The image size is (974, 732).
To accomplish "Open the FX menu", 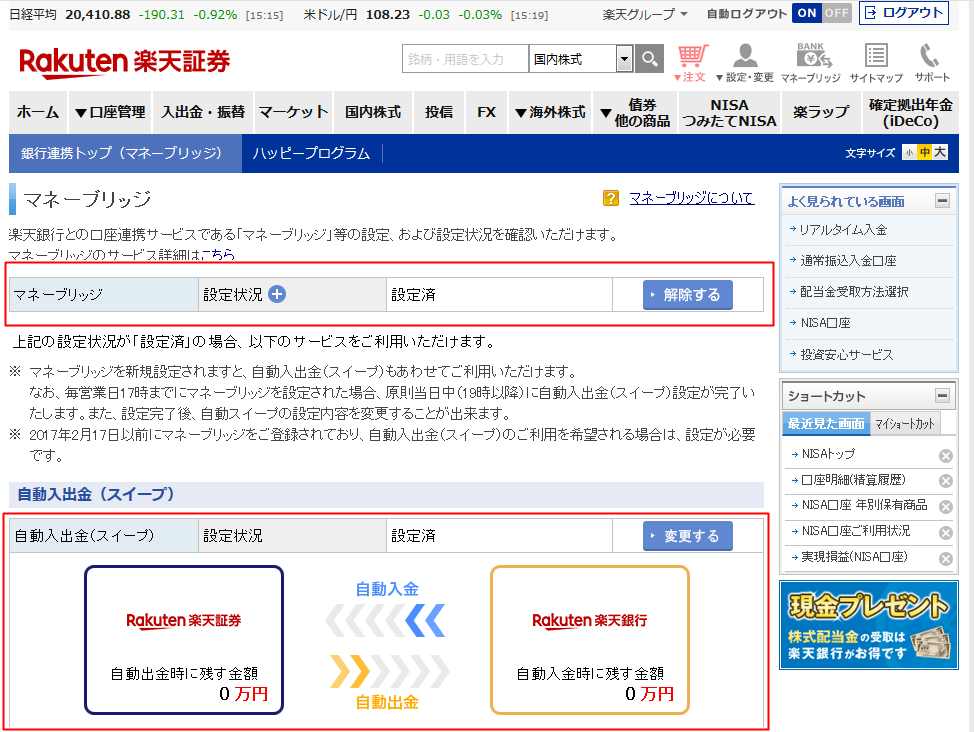I will click(486, 112).
